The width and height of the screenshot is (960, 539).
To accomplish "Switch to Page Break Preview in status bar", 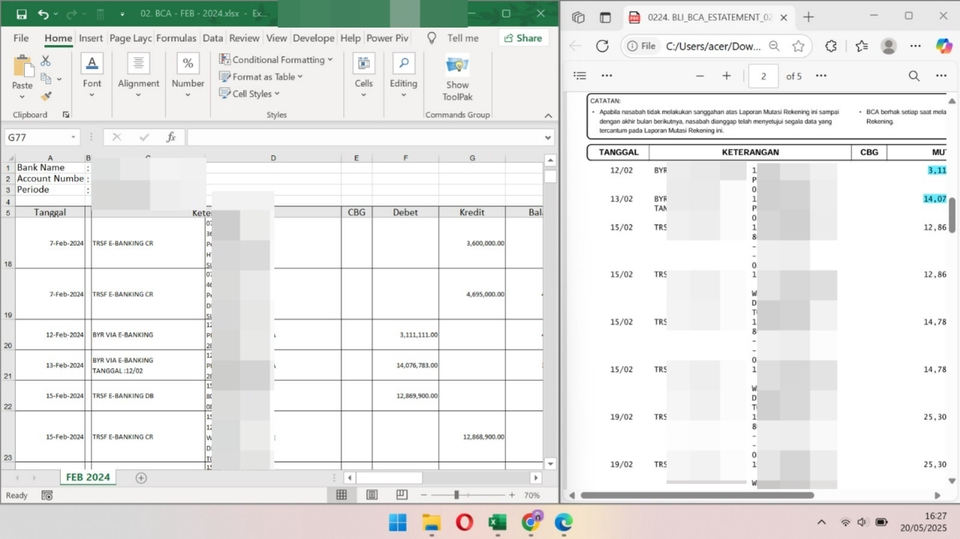I will pyautogui.click(x=402, y=495).
